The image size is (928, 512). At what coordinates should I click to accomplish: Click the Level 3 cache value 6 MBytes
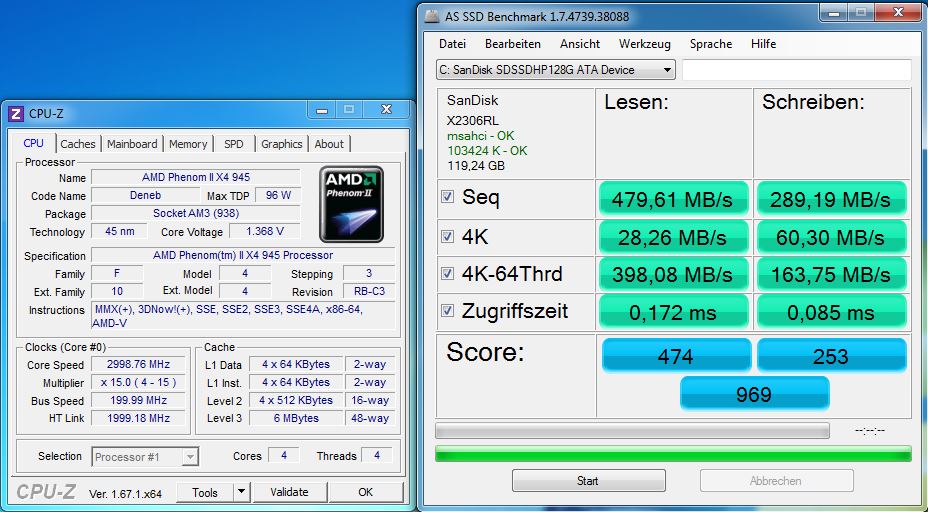click(296, 418)
